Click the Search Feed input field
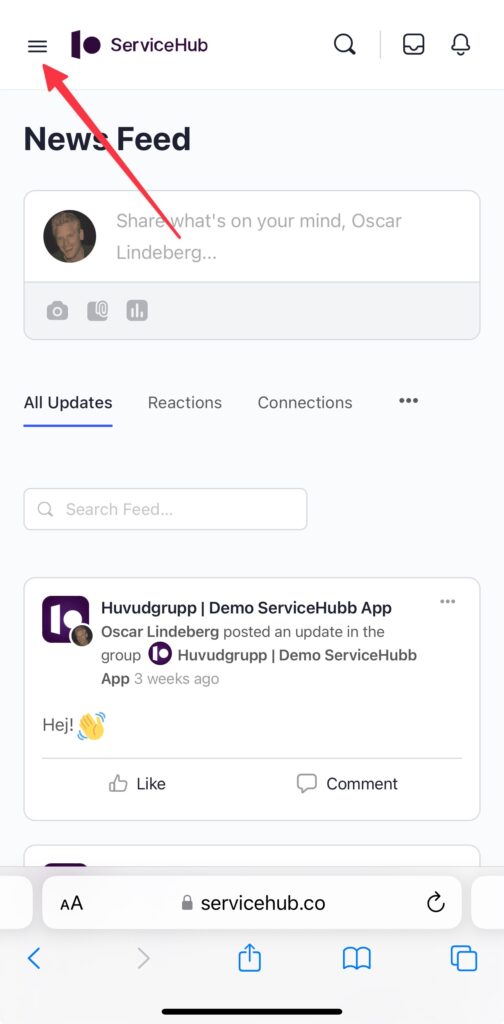This screenshot has height=1024, width=504. 165,509
